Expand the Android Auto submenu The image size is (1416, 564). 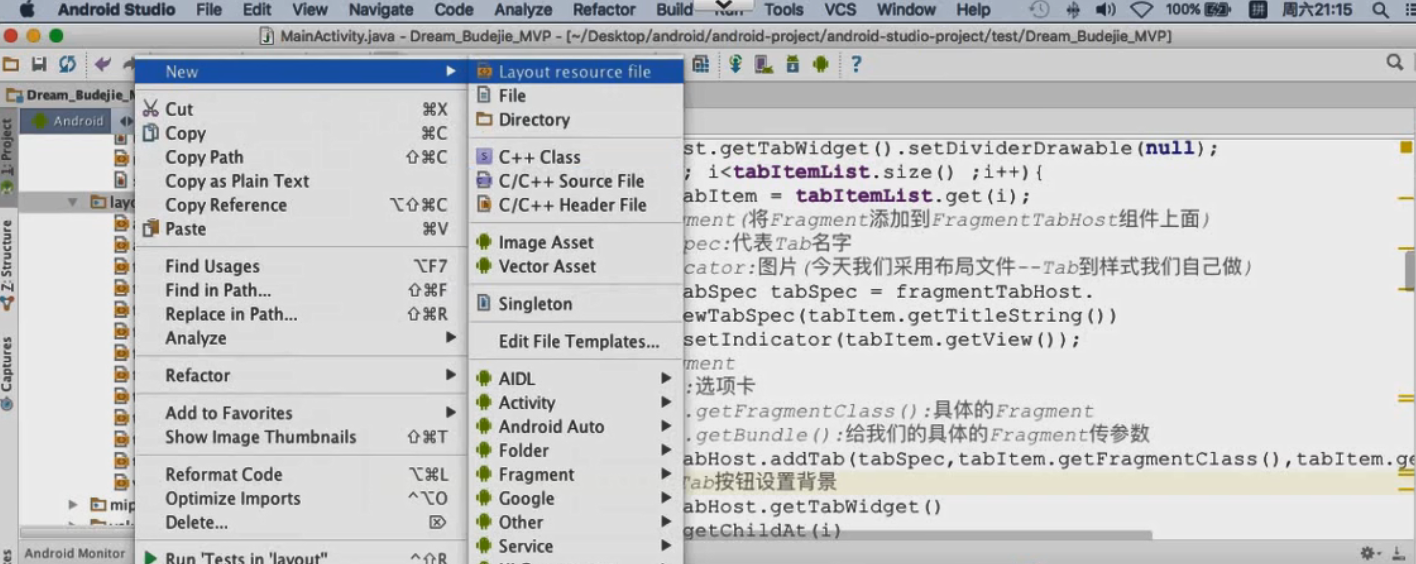[x=576, y=427]
